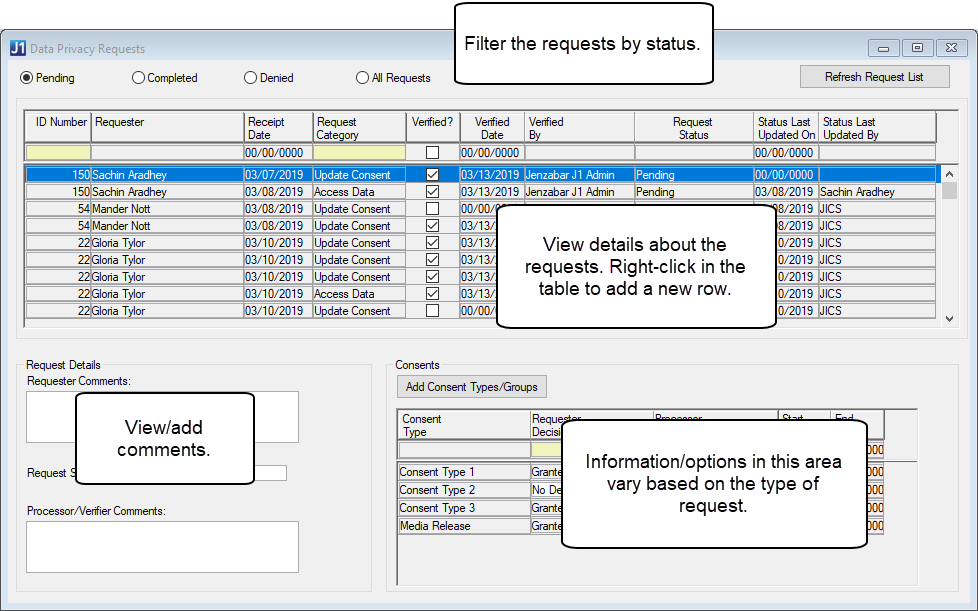Click Request Category filter field
The image size is (978, 611).
tap(359, 153)
